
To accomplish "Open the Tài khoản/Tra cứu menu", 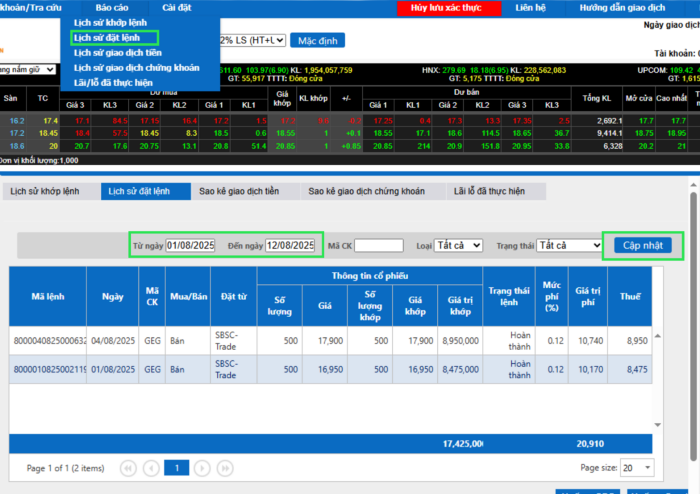I will pyautogui.click(x=31, y=8).
